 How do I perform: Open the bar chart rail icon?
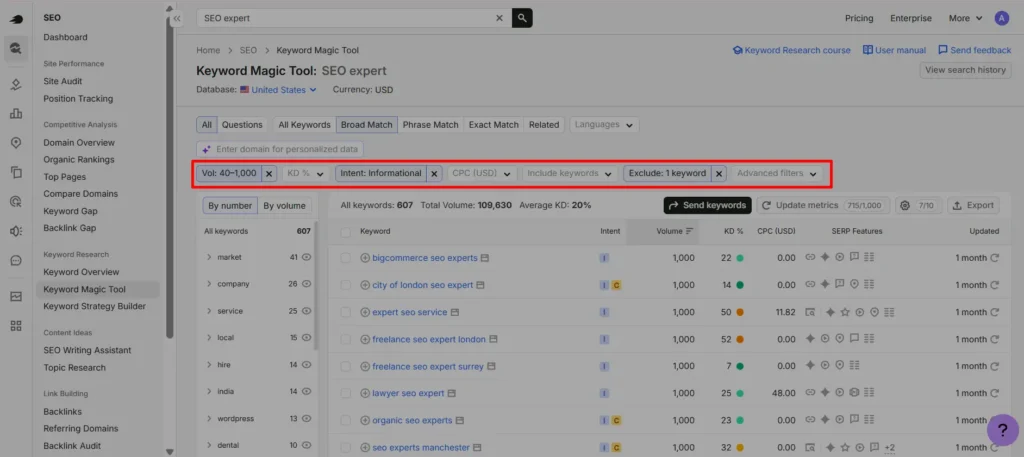pyautogui.click(x=16, y=114)
